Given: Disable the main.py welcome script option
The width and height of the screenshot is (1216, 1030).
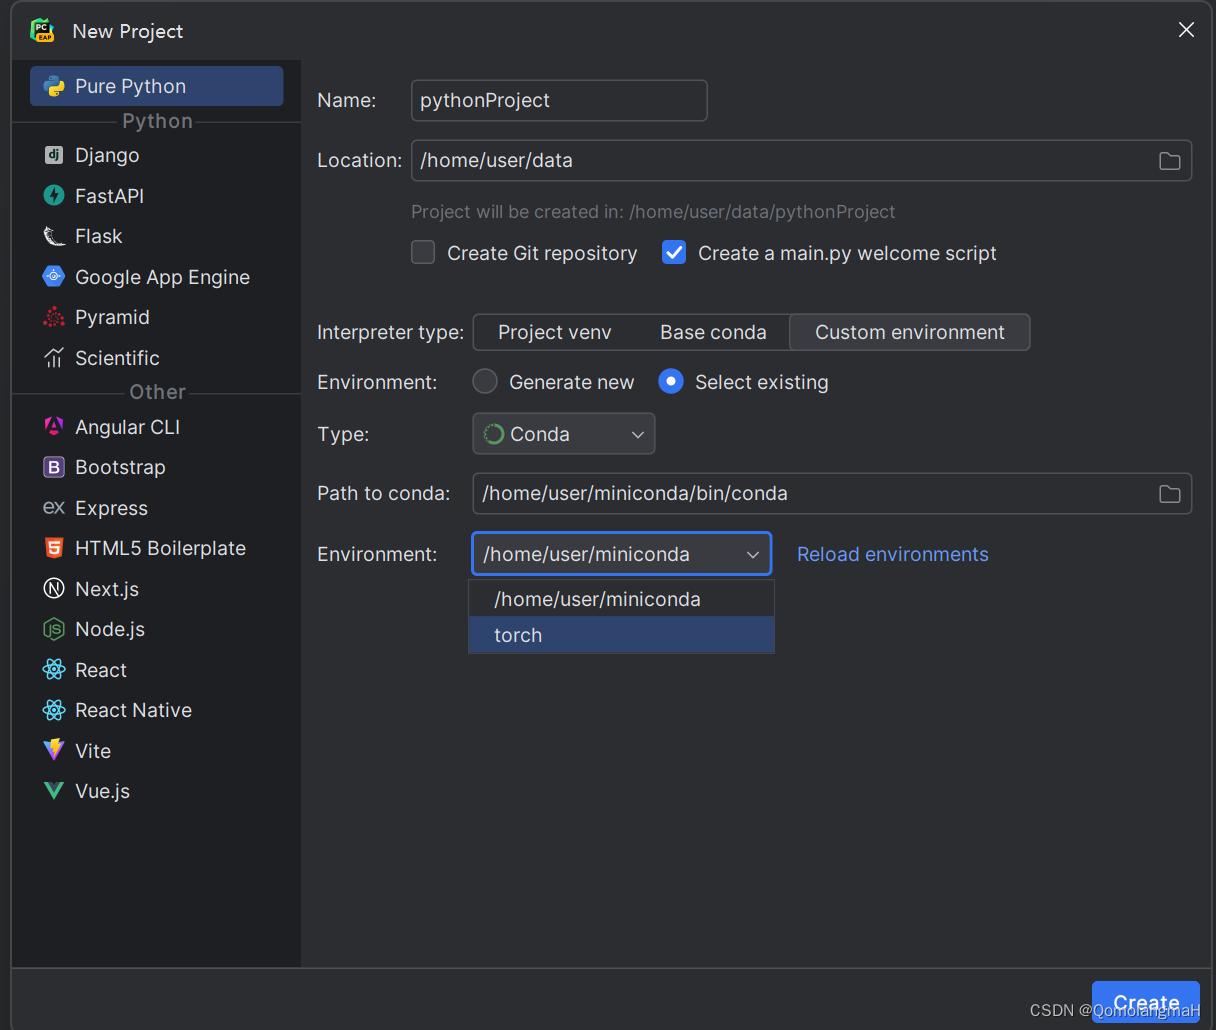Looking at the screenshot, I should tap(673, 252).
